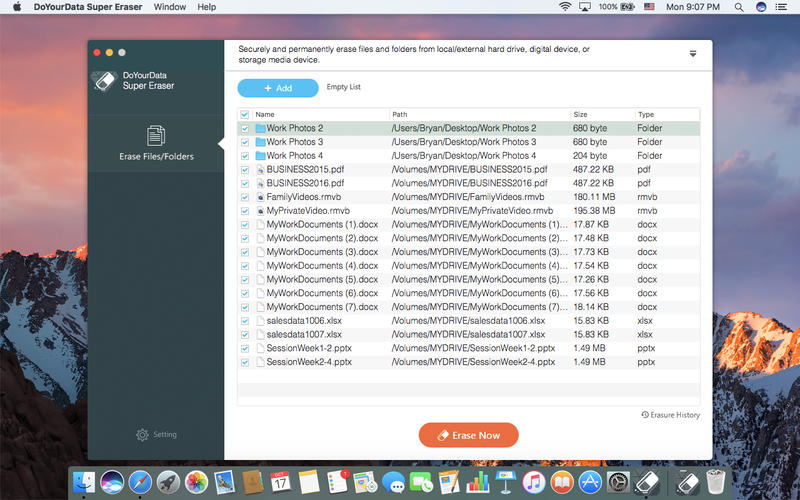Select the MyWorkDocuments (1).docx row
This screenshot has width=800, height=500.
coord(469,224)
